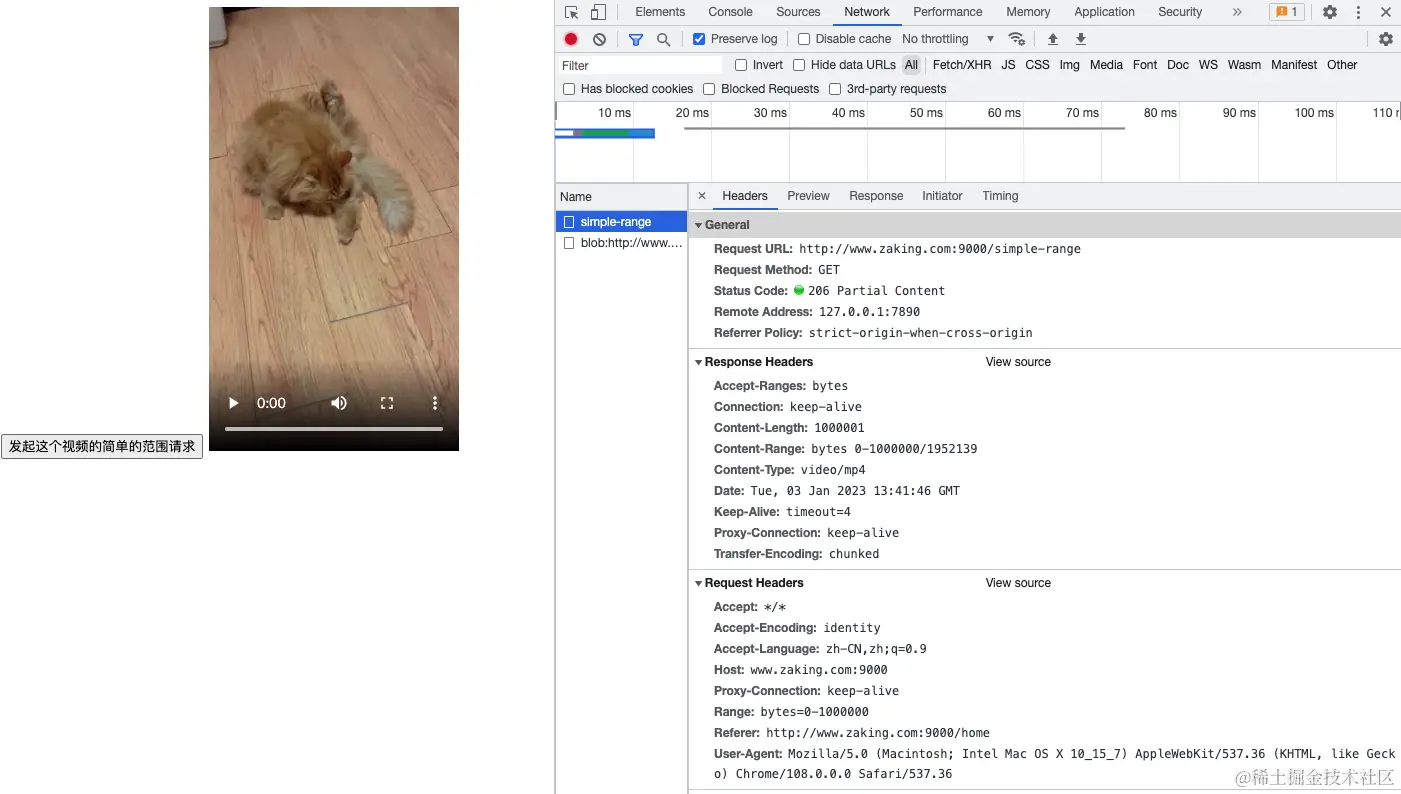Activate the inspect element picker icon
Image resolution: width=1401 pixels, height=794 pixels.
571,12
